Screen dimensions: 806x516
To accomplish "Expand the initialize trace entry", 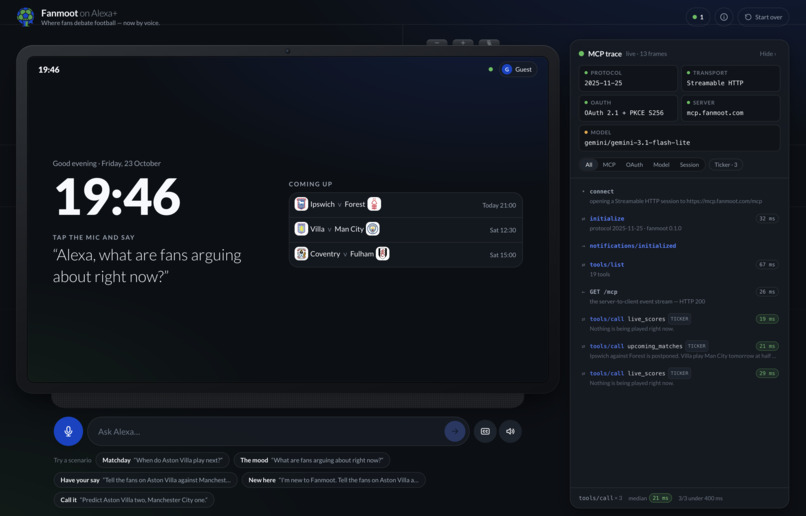I will pyautogui.click(x=680, y=223).
